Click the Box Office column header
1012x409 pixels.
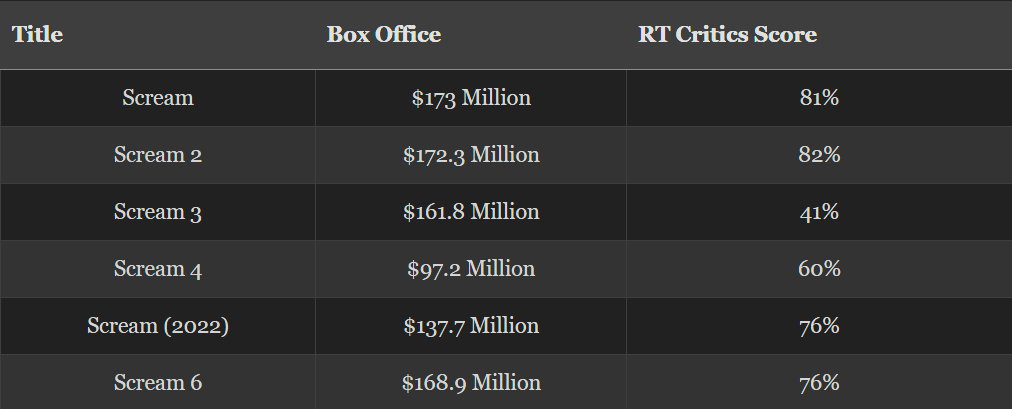(x=383, y=35)
